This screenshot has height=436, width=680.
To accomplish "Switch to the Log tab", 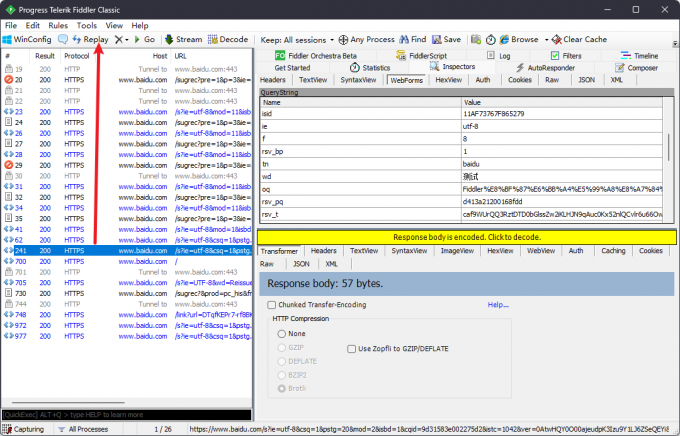I will click(499, 56).
